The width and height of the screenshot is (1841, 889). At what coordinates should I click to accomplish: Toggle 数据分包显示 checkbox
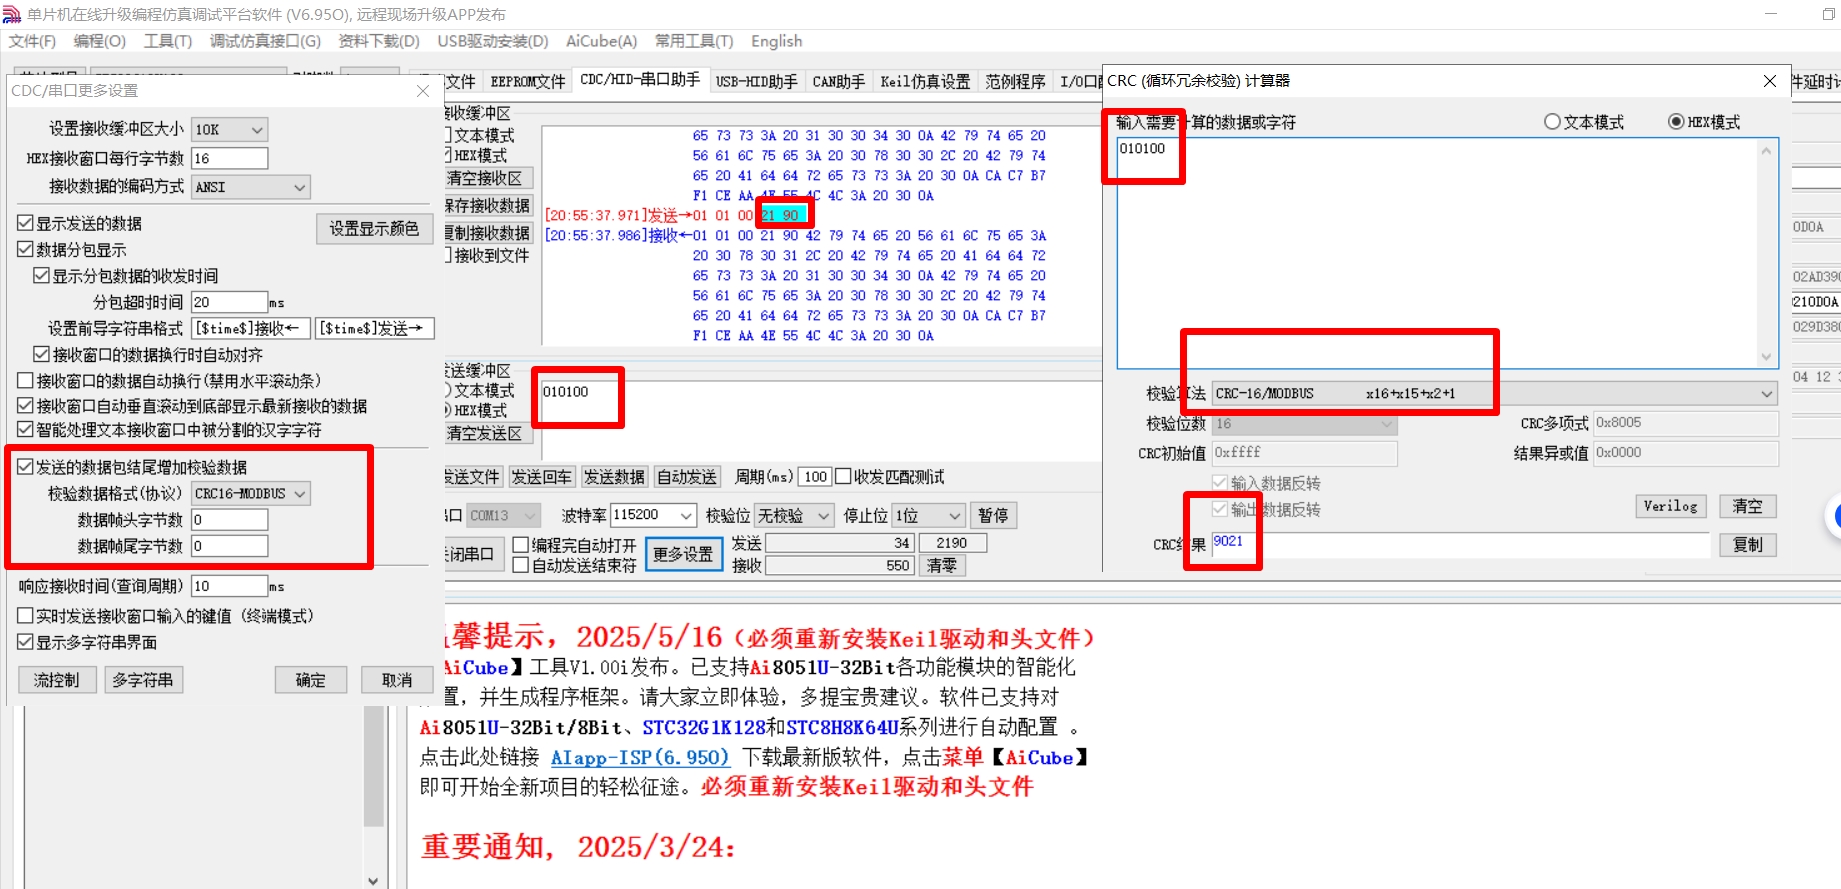click(26, 249)
